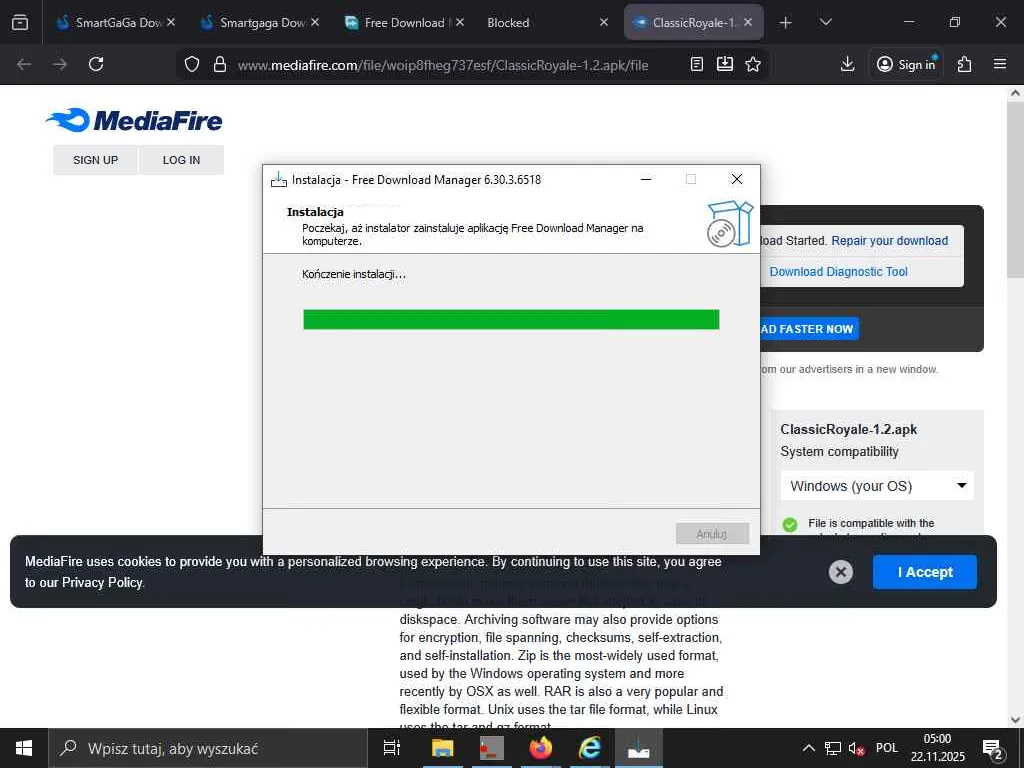This screenshot has height=768, width=1024.
Task: Click installer title bar download icon
Action: [x=279, y=180]
